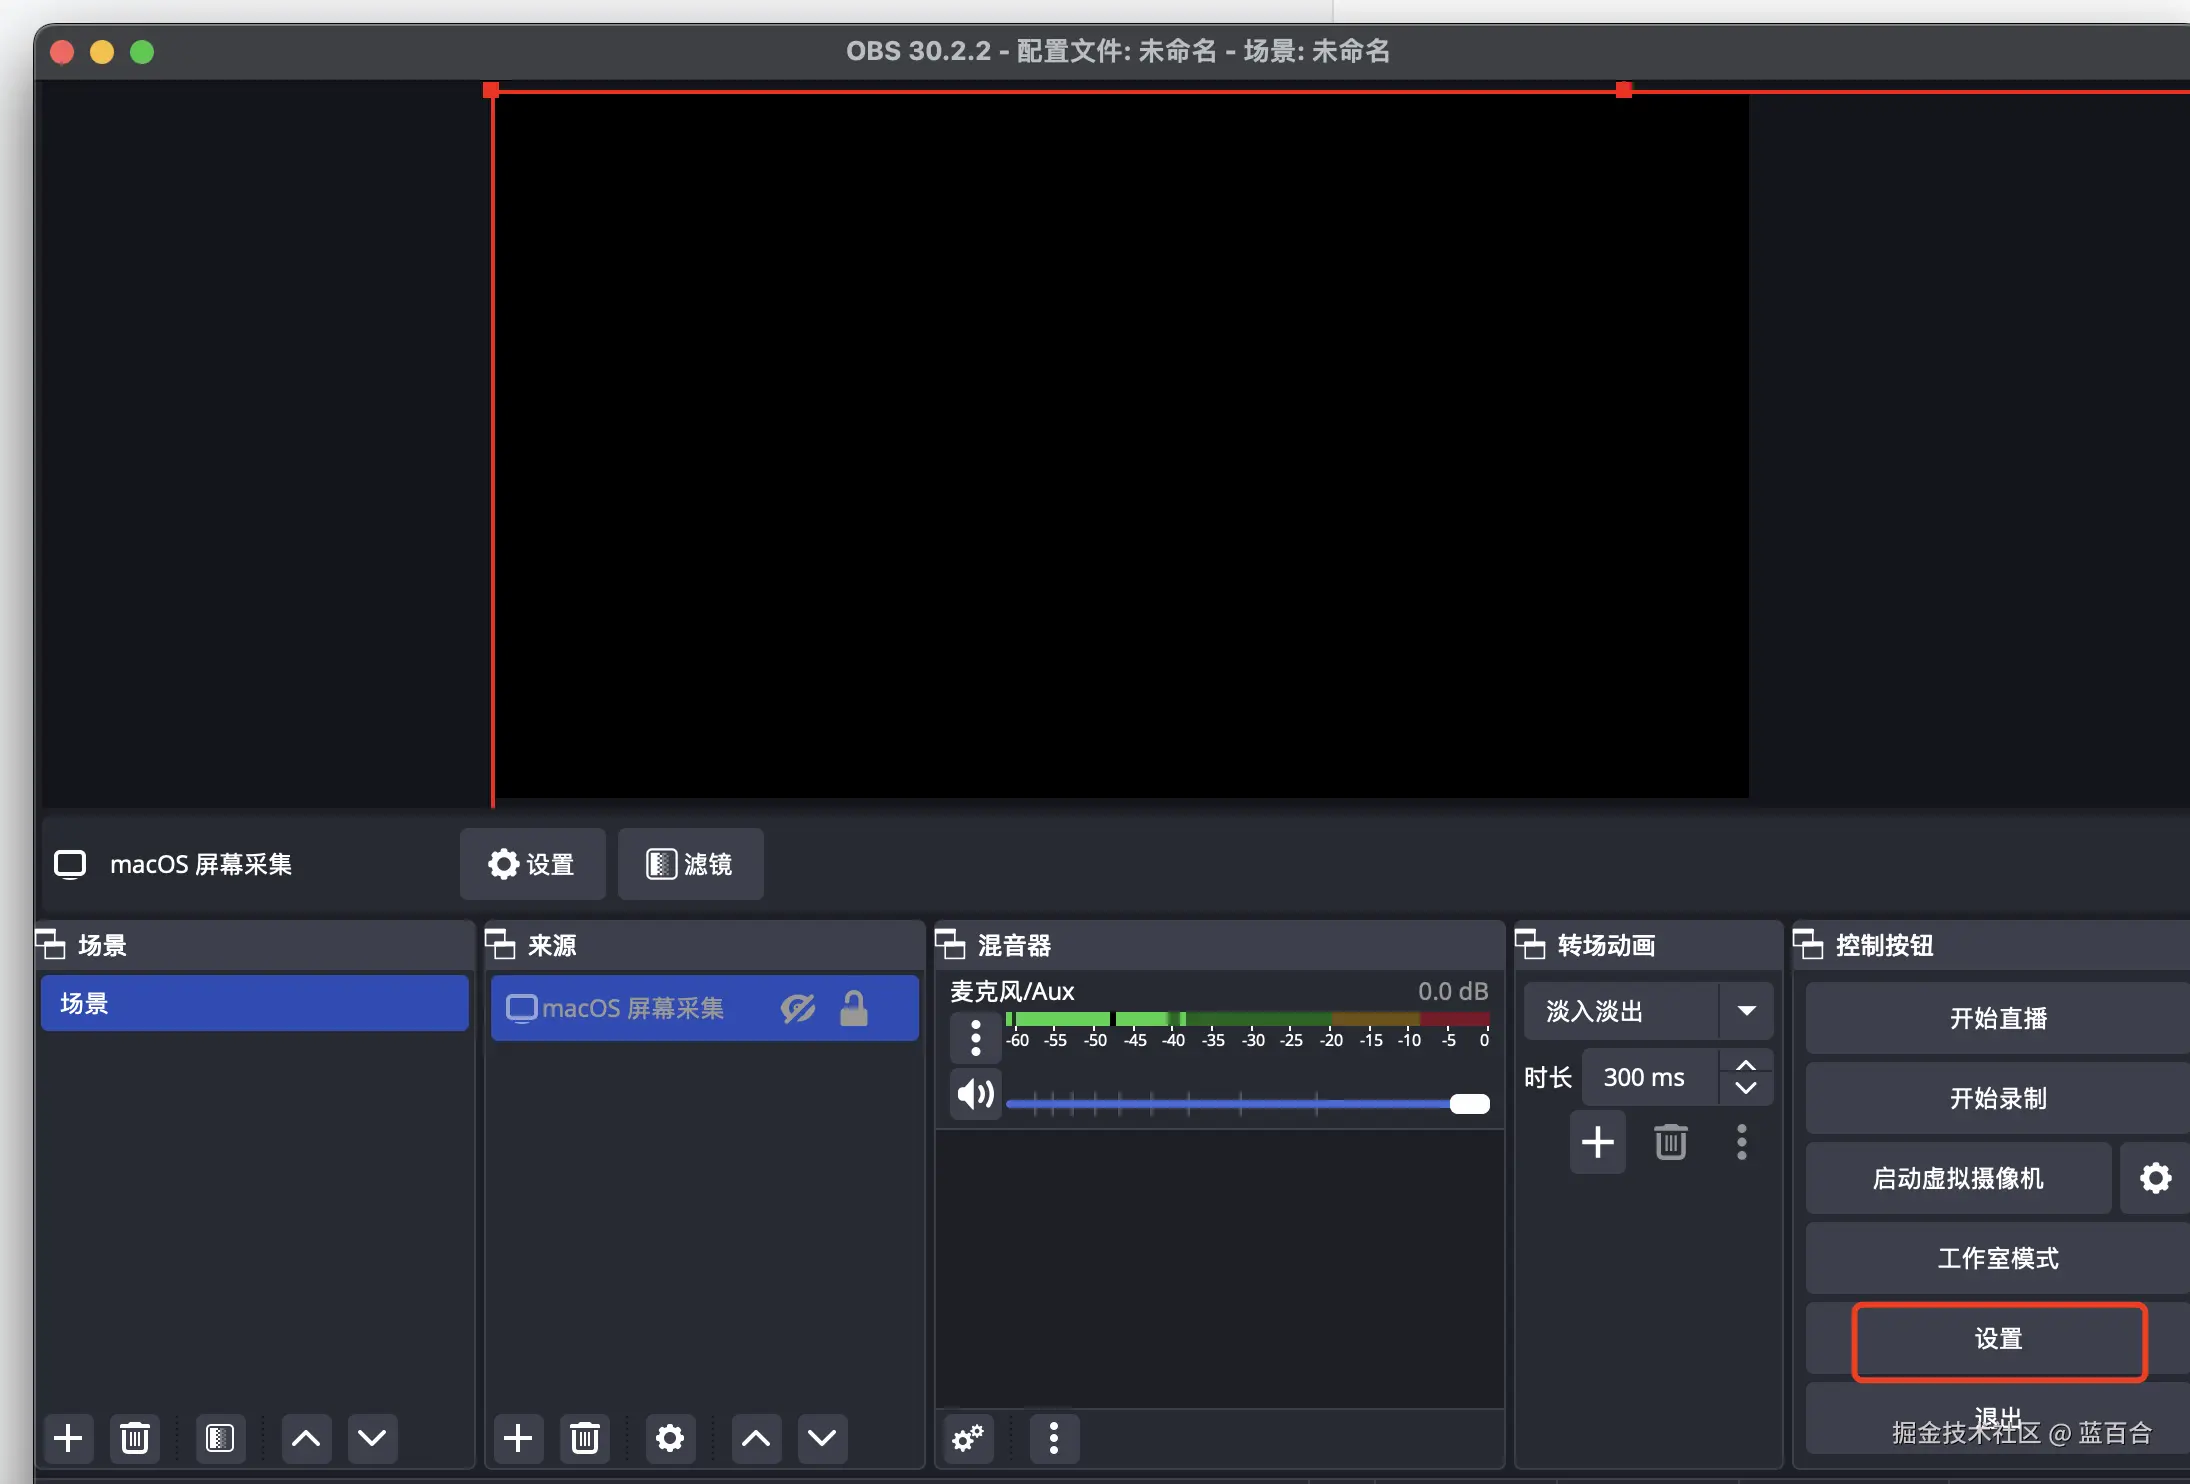
Task: Open 麦克风/Aux three-dot options menu
Action: [975, 1037]
